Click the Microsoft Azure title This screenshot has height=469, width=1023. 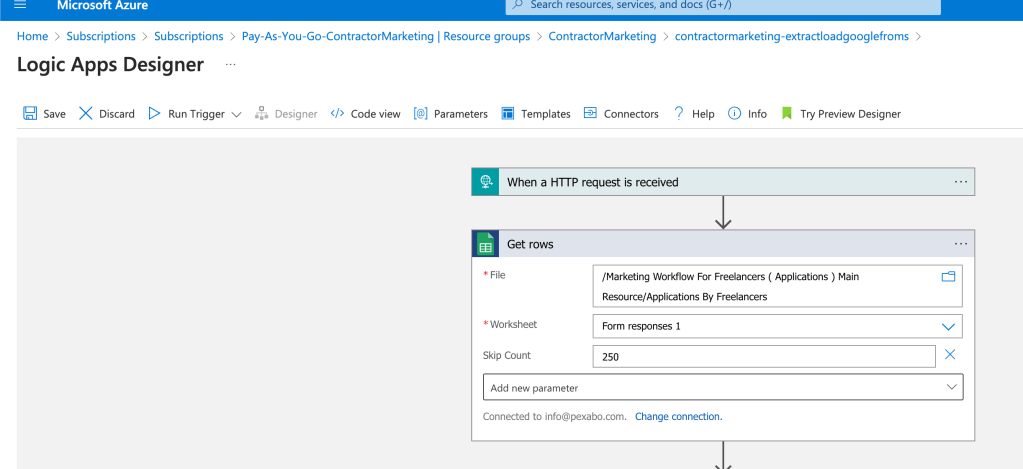102,5
